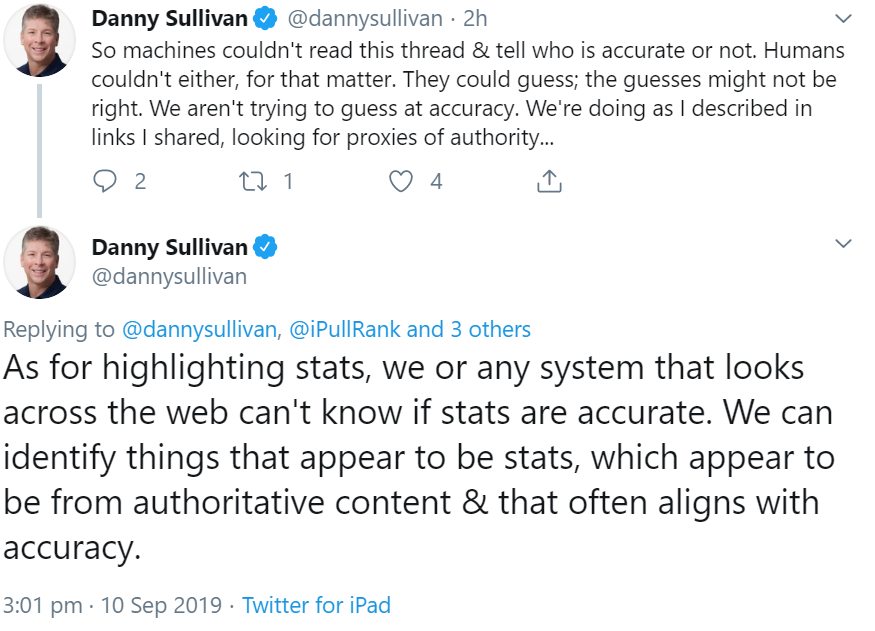The image size is (875, 631).
Task: Open the @dannysullivan handle under the lower tweet name
Action: [x=169, y=276]
